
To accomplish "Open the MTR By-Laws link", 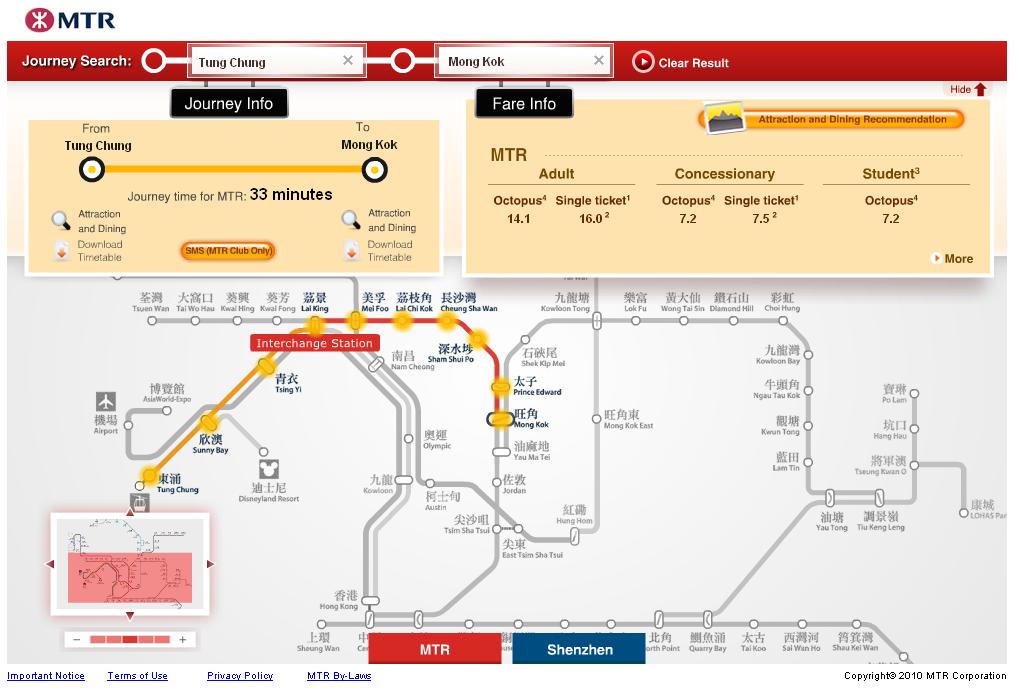I will 339,676.
